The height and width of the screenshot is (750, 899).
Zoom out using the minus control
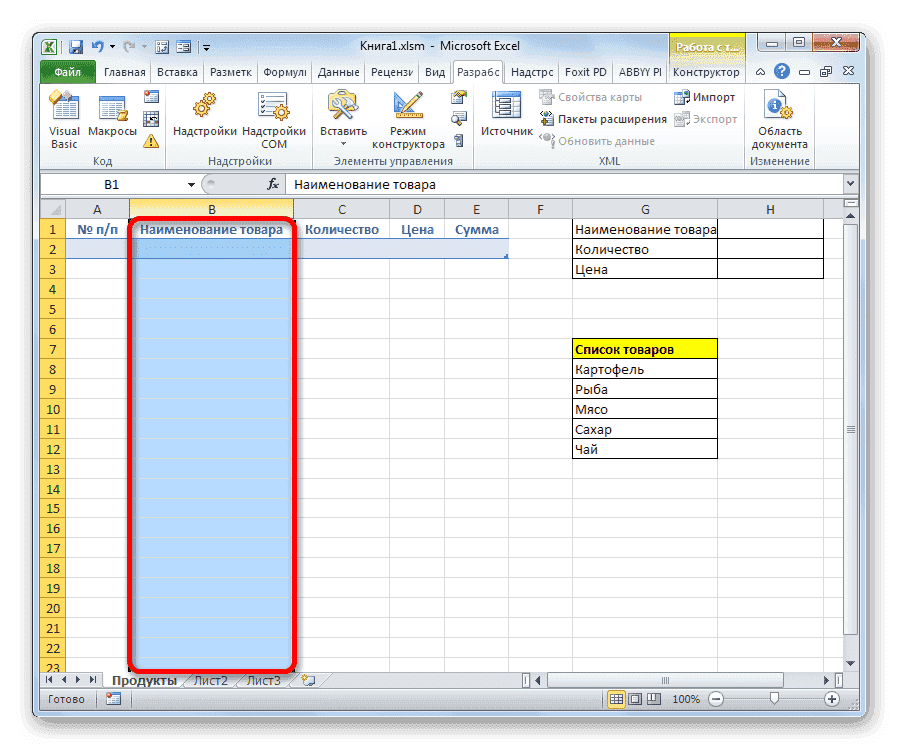click(718, 699)
